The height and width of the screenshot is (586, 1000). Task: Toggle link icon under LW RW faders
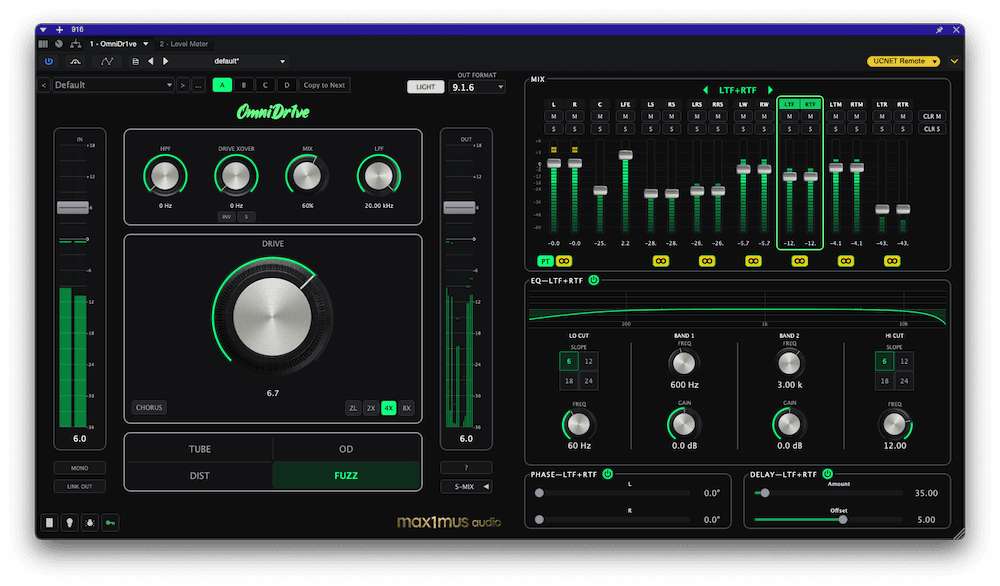pos(753,261)
